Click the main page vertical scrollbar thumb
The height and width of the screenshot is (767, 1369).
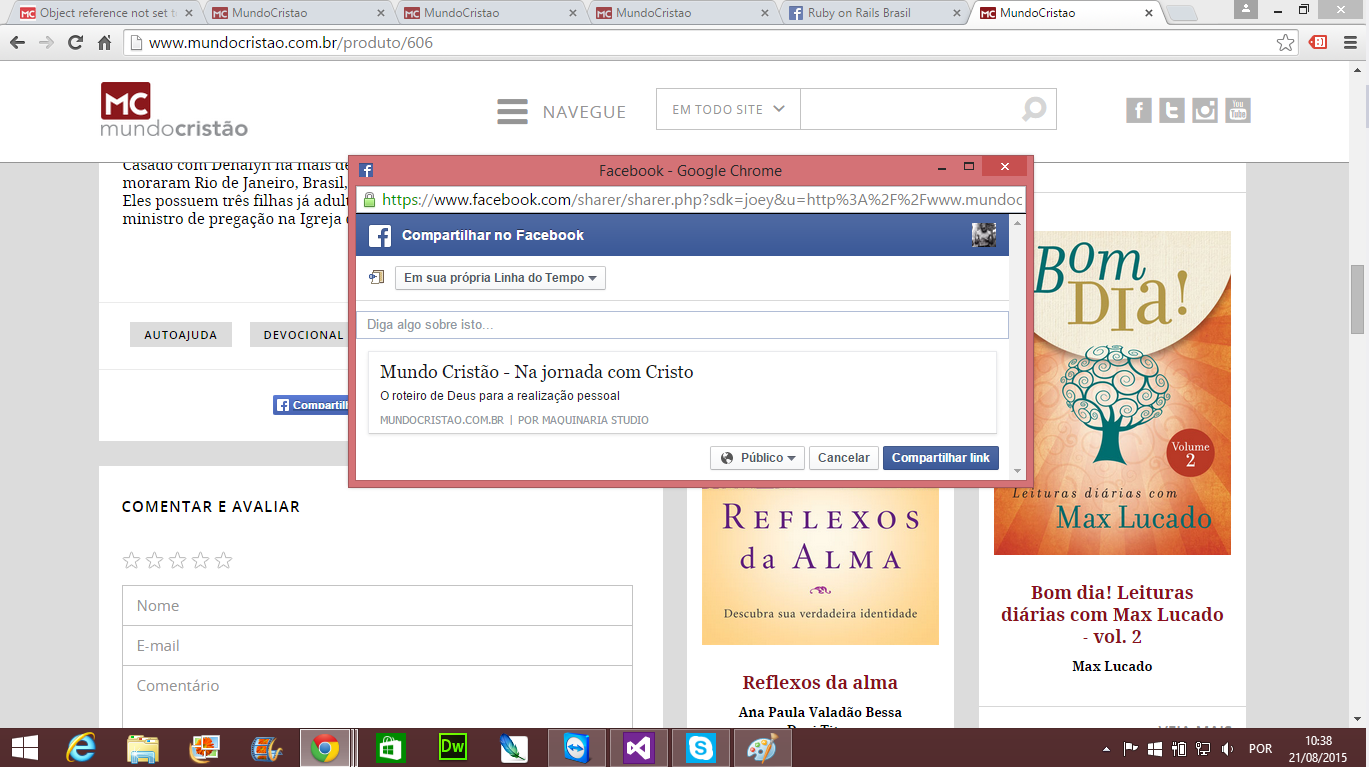click(1358, 299)
